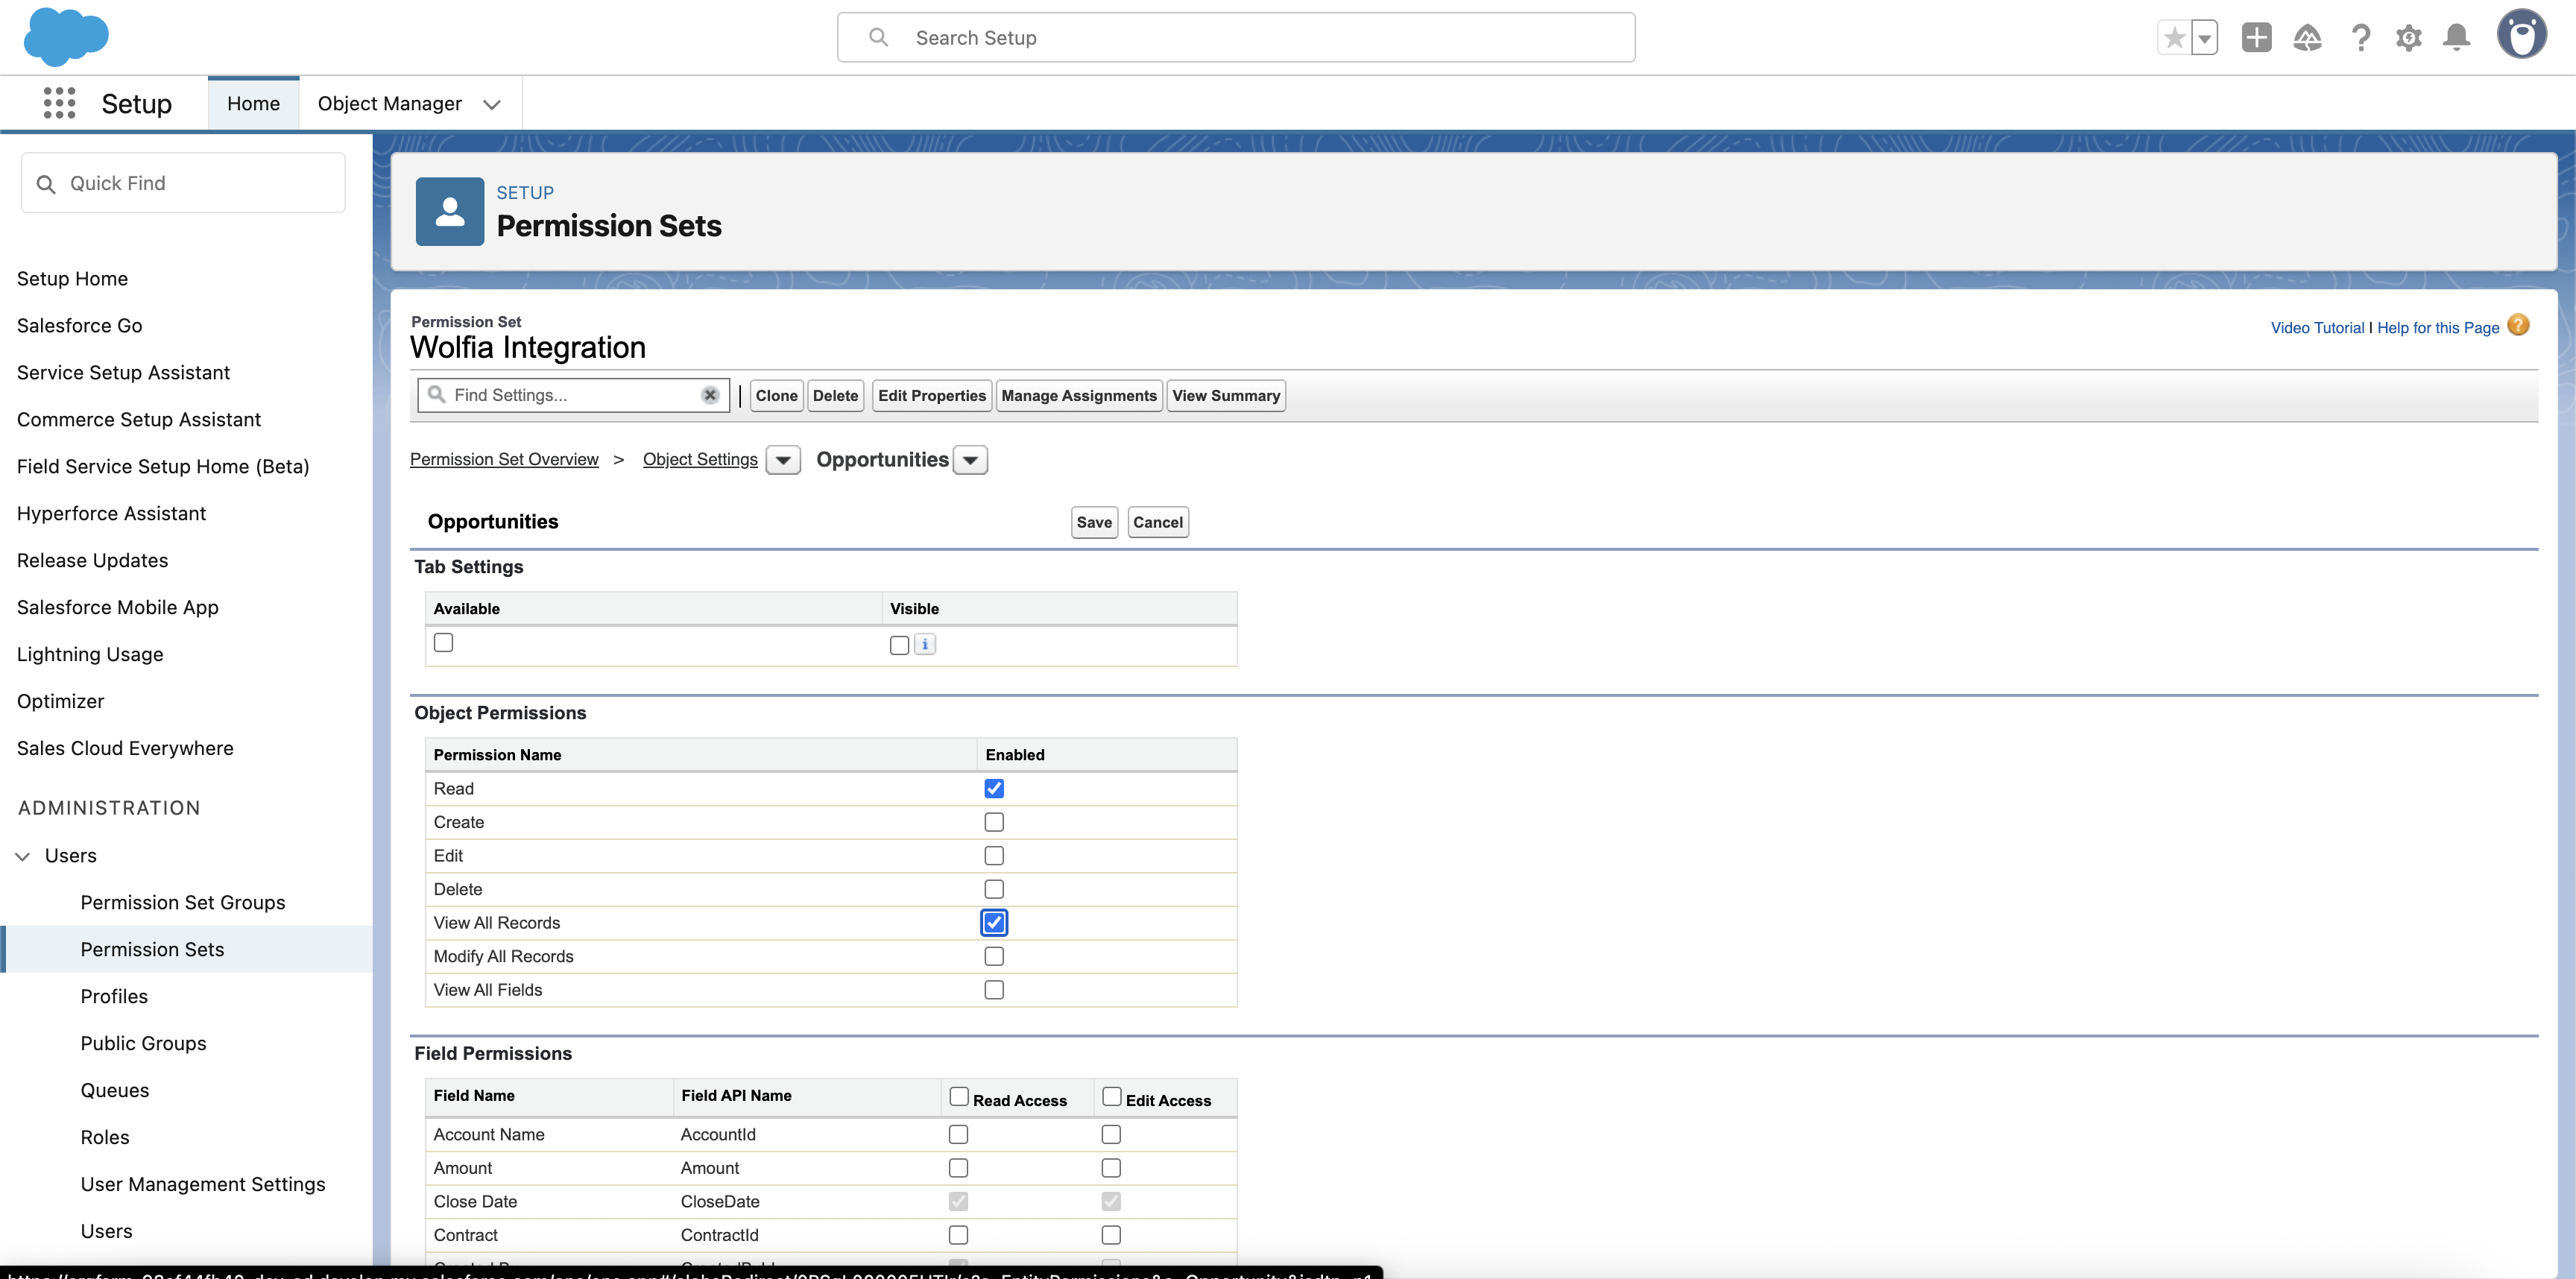Clear the Find Settings search with the X icon
The height and width of the screenshot is (1279, 2576).
tap(710, 394)
